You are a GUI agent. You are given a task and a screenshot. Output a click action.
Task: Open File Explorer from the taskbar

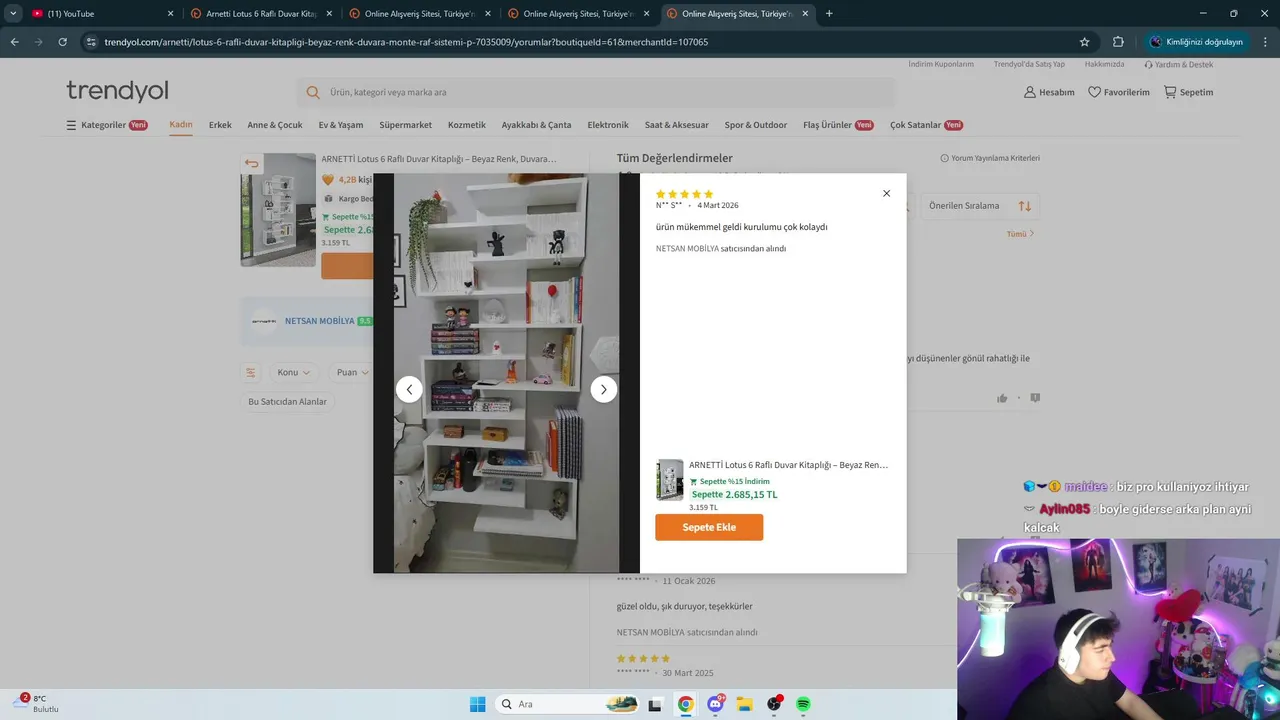click(744, 704)
